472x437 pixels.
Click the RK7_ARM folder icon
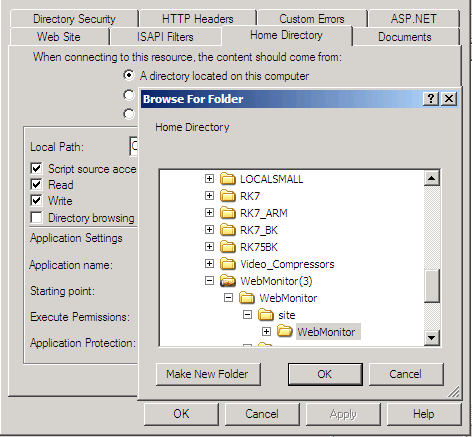(228, 213)
